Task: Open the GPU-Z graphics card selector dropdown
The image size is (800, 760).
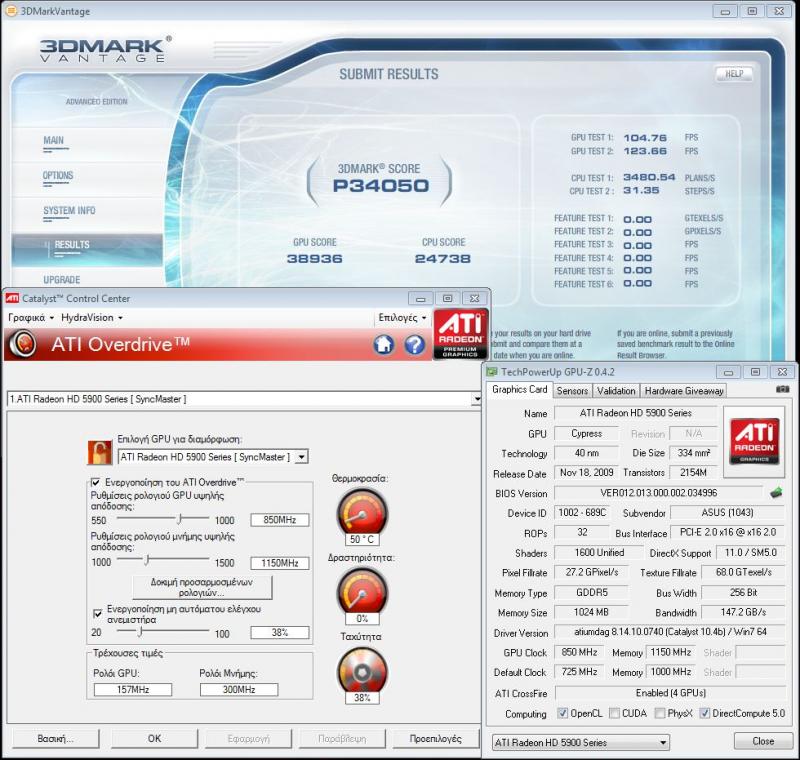Action: coord(581,742)
